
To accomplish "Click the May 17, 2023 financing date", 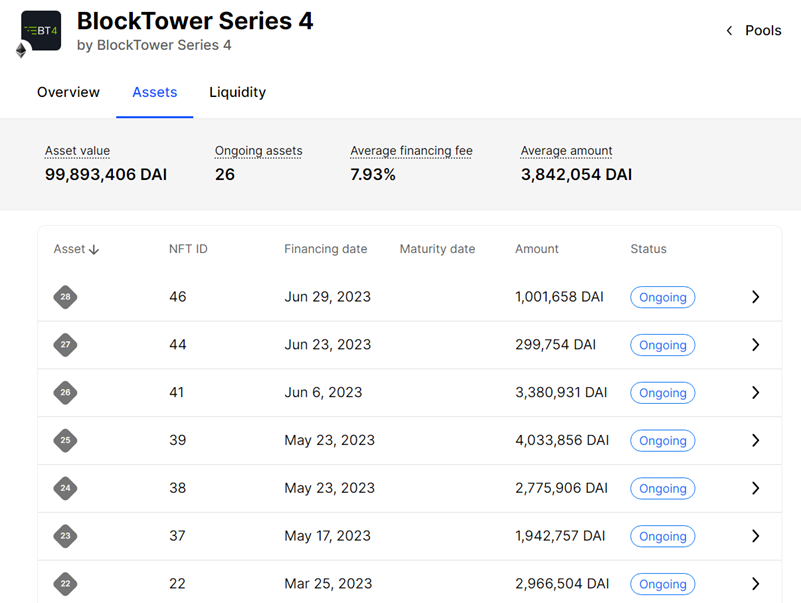I will click(327, 536).
